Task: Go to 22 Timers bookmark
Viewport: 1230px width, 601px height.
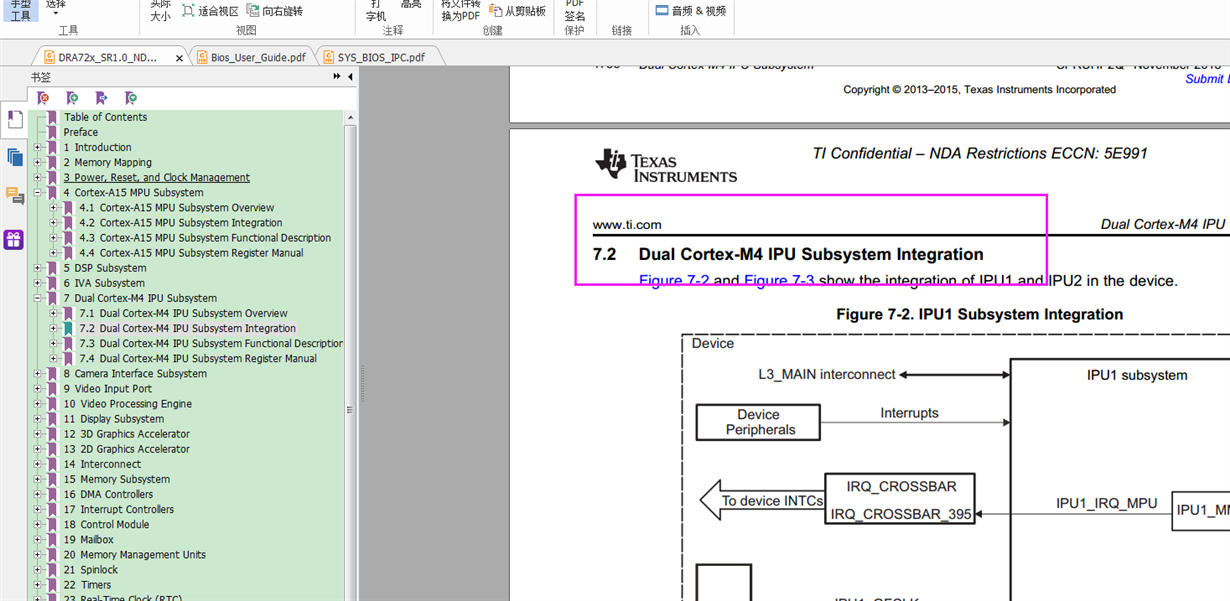Action: point(88,585)
